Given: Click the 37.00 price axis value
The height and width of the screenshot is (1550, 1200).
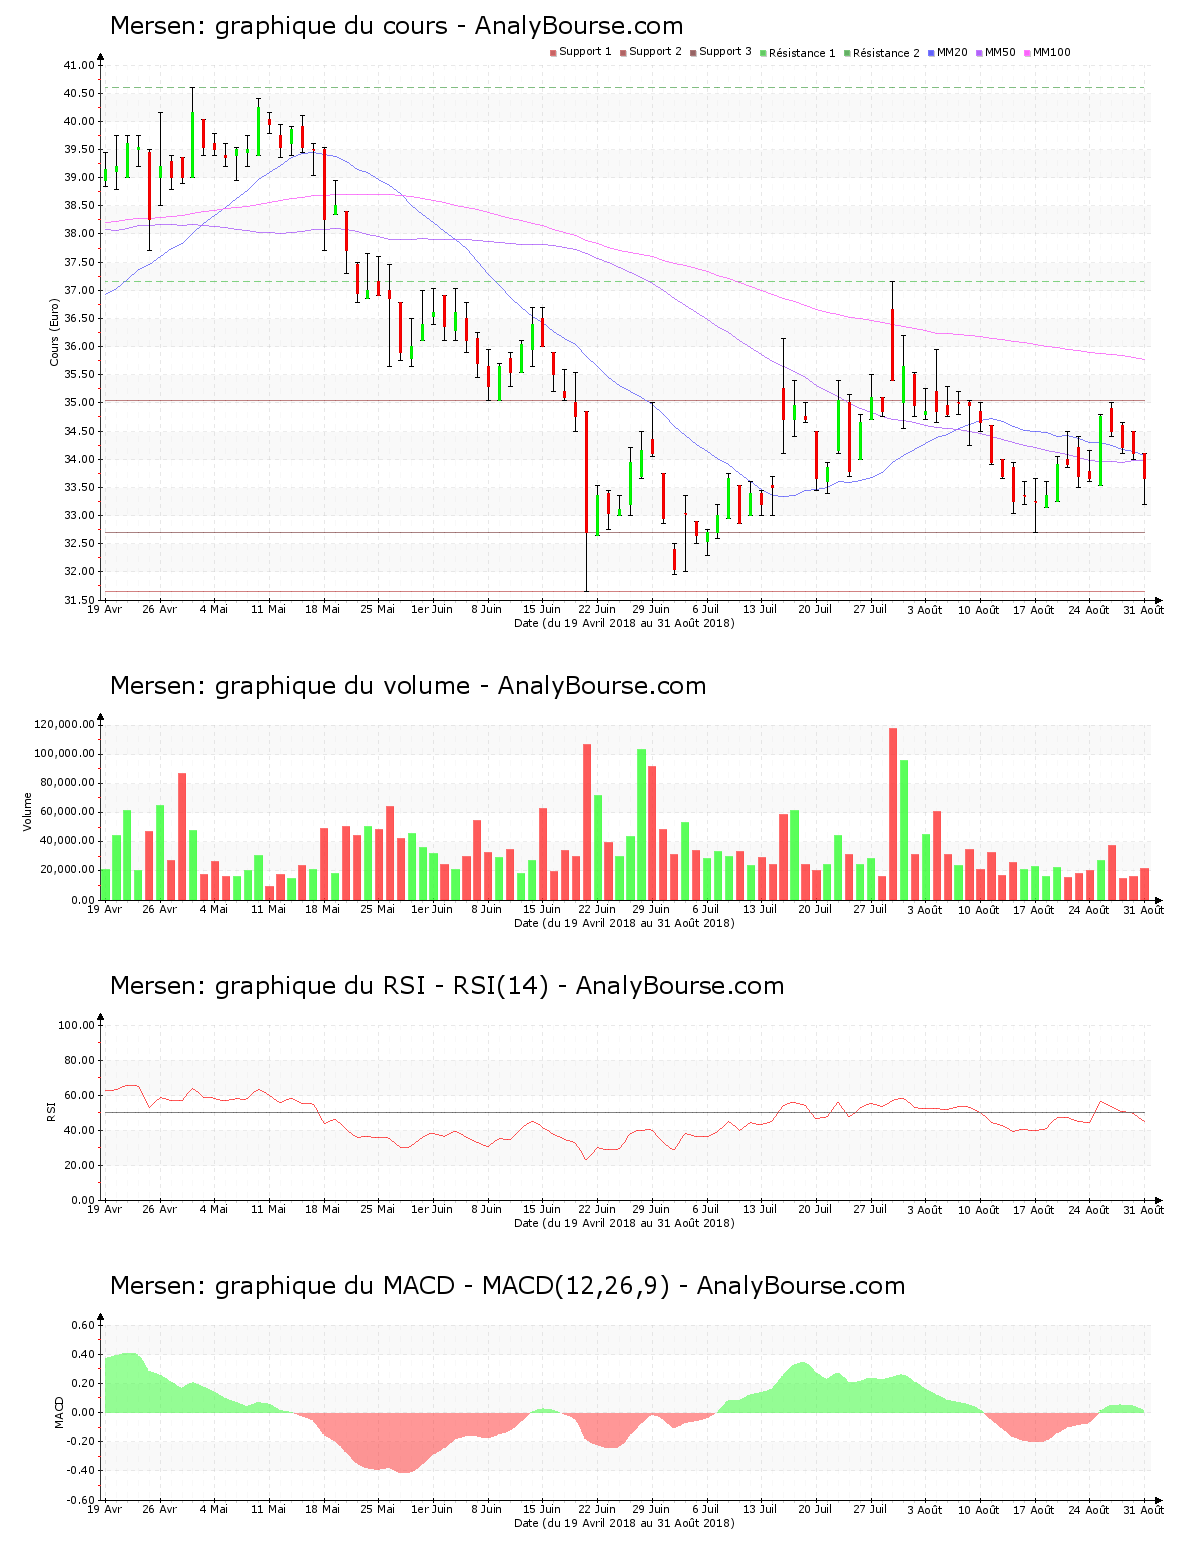Looking at the screenshot, I should [x=79, y=291].
